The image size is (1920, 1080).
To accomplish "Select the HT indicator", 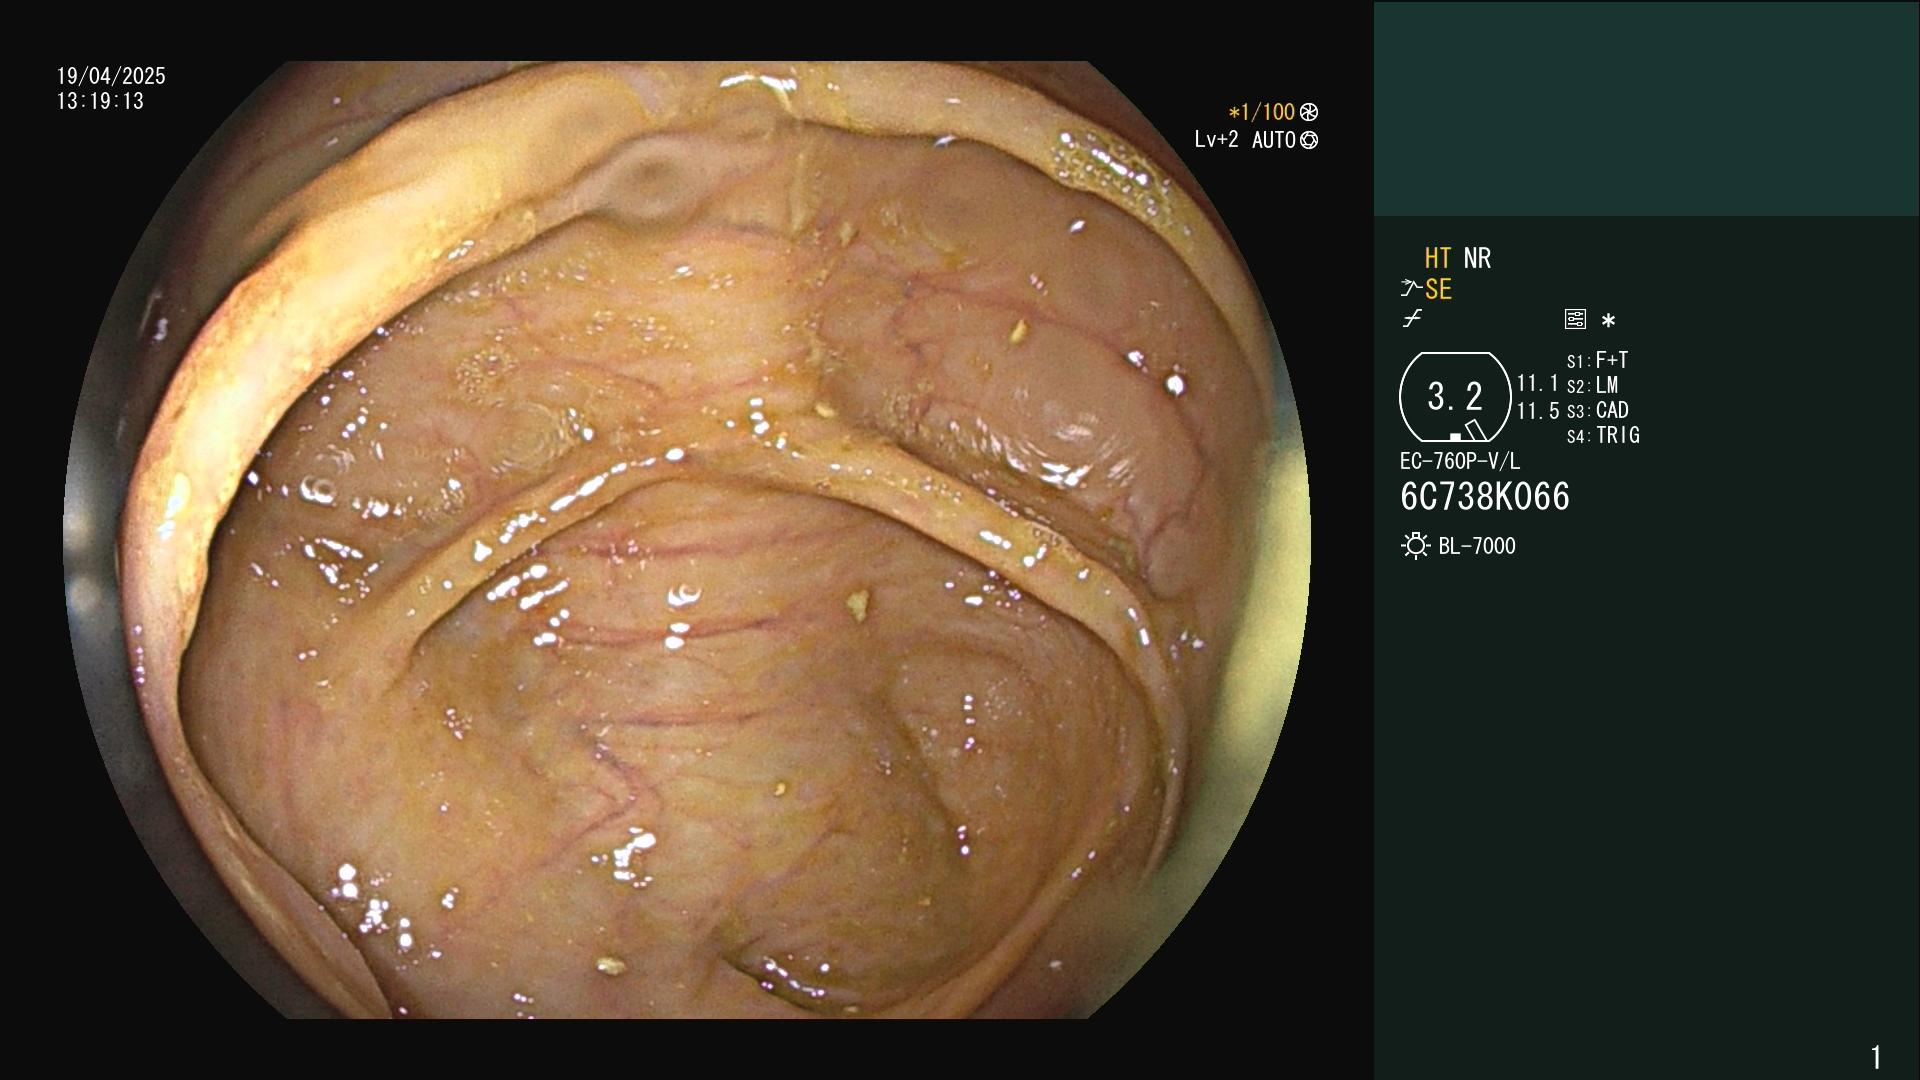I will pyautogui.click(x=1438, y=259).
